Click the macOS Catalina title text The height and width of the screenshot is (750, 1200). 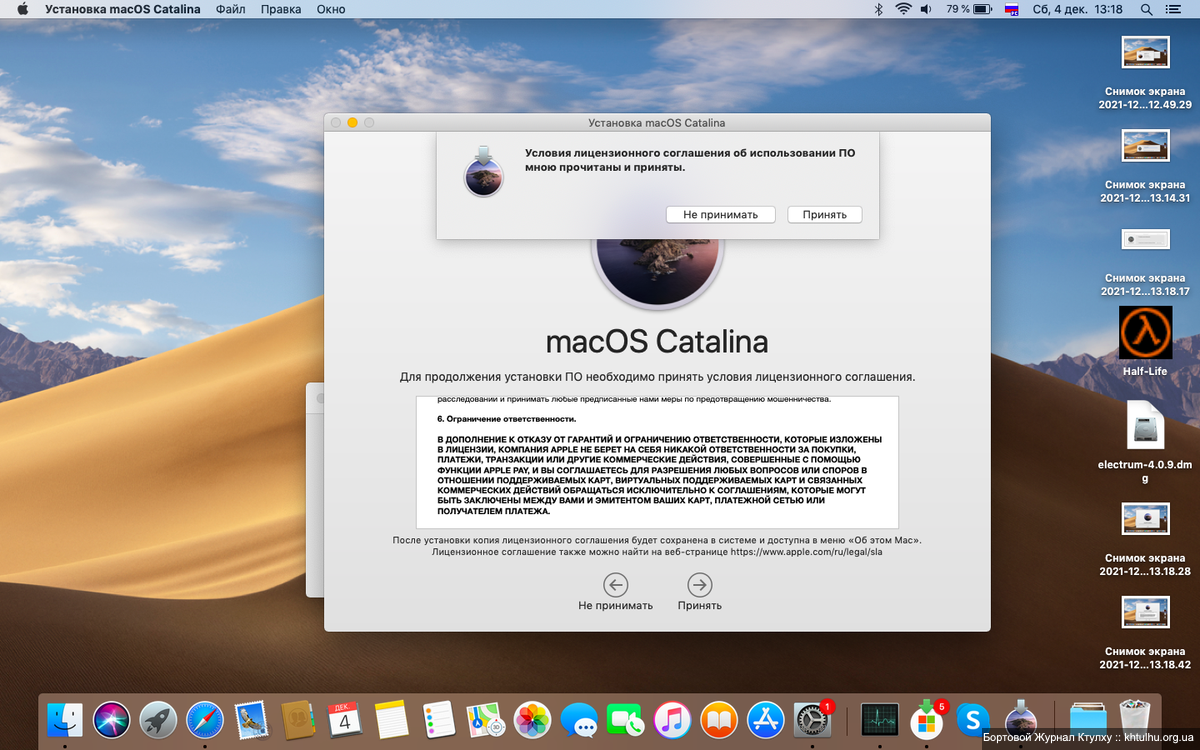[657, 342]
